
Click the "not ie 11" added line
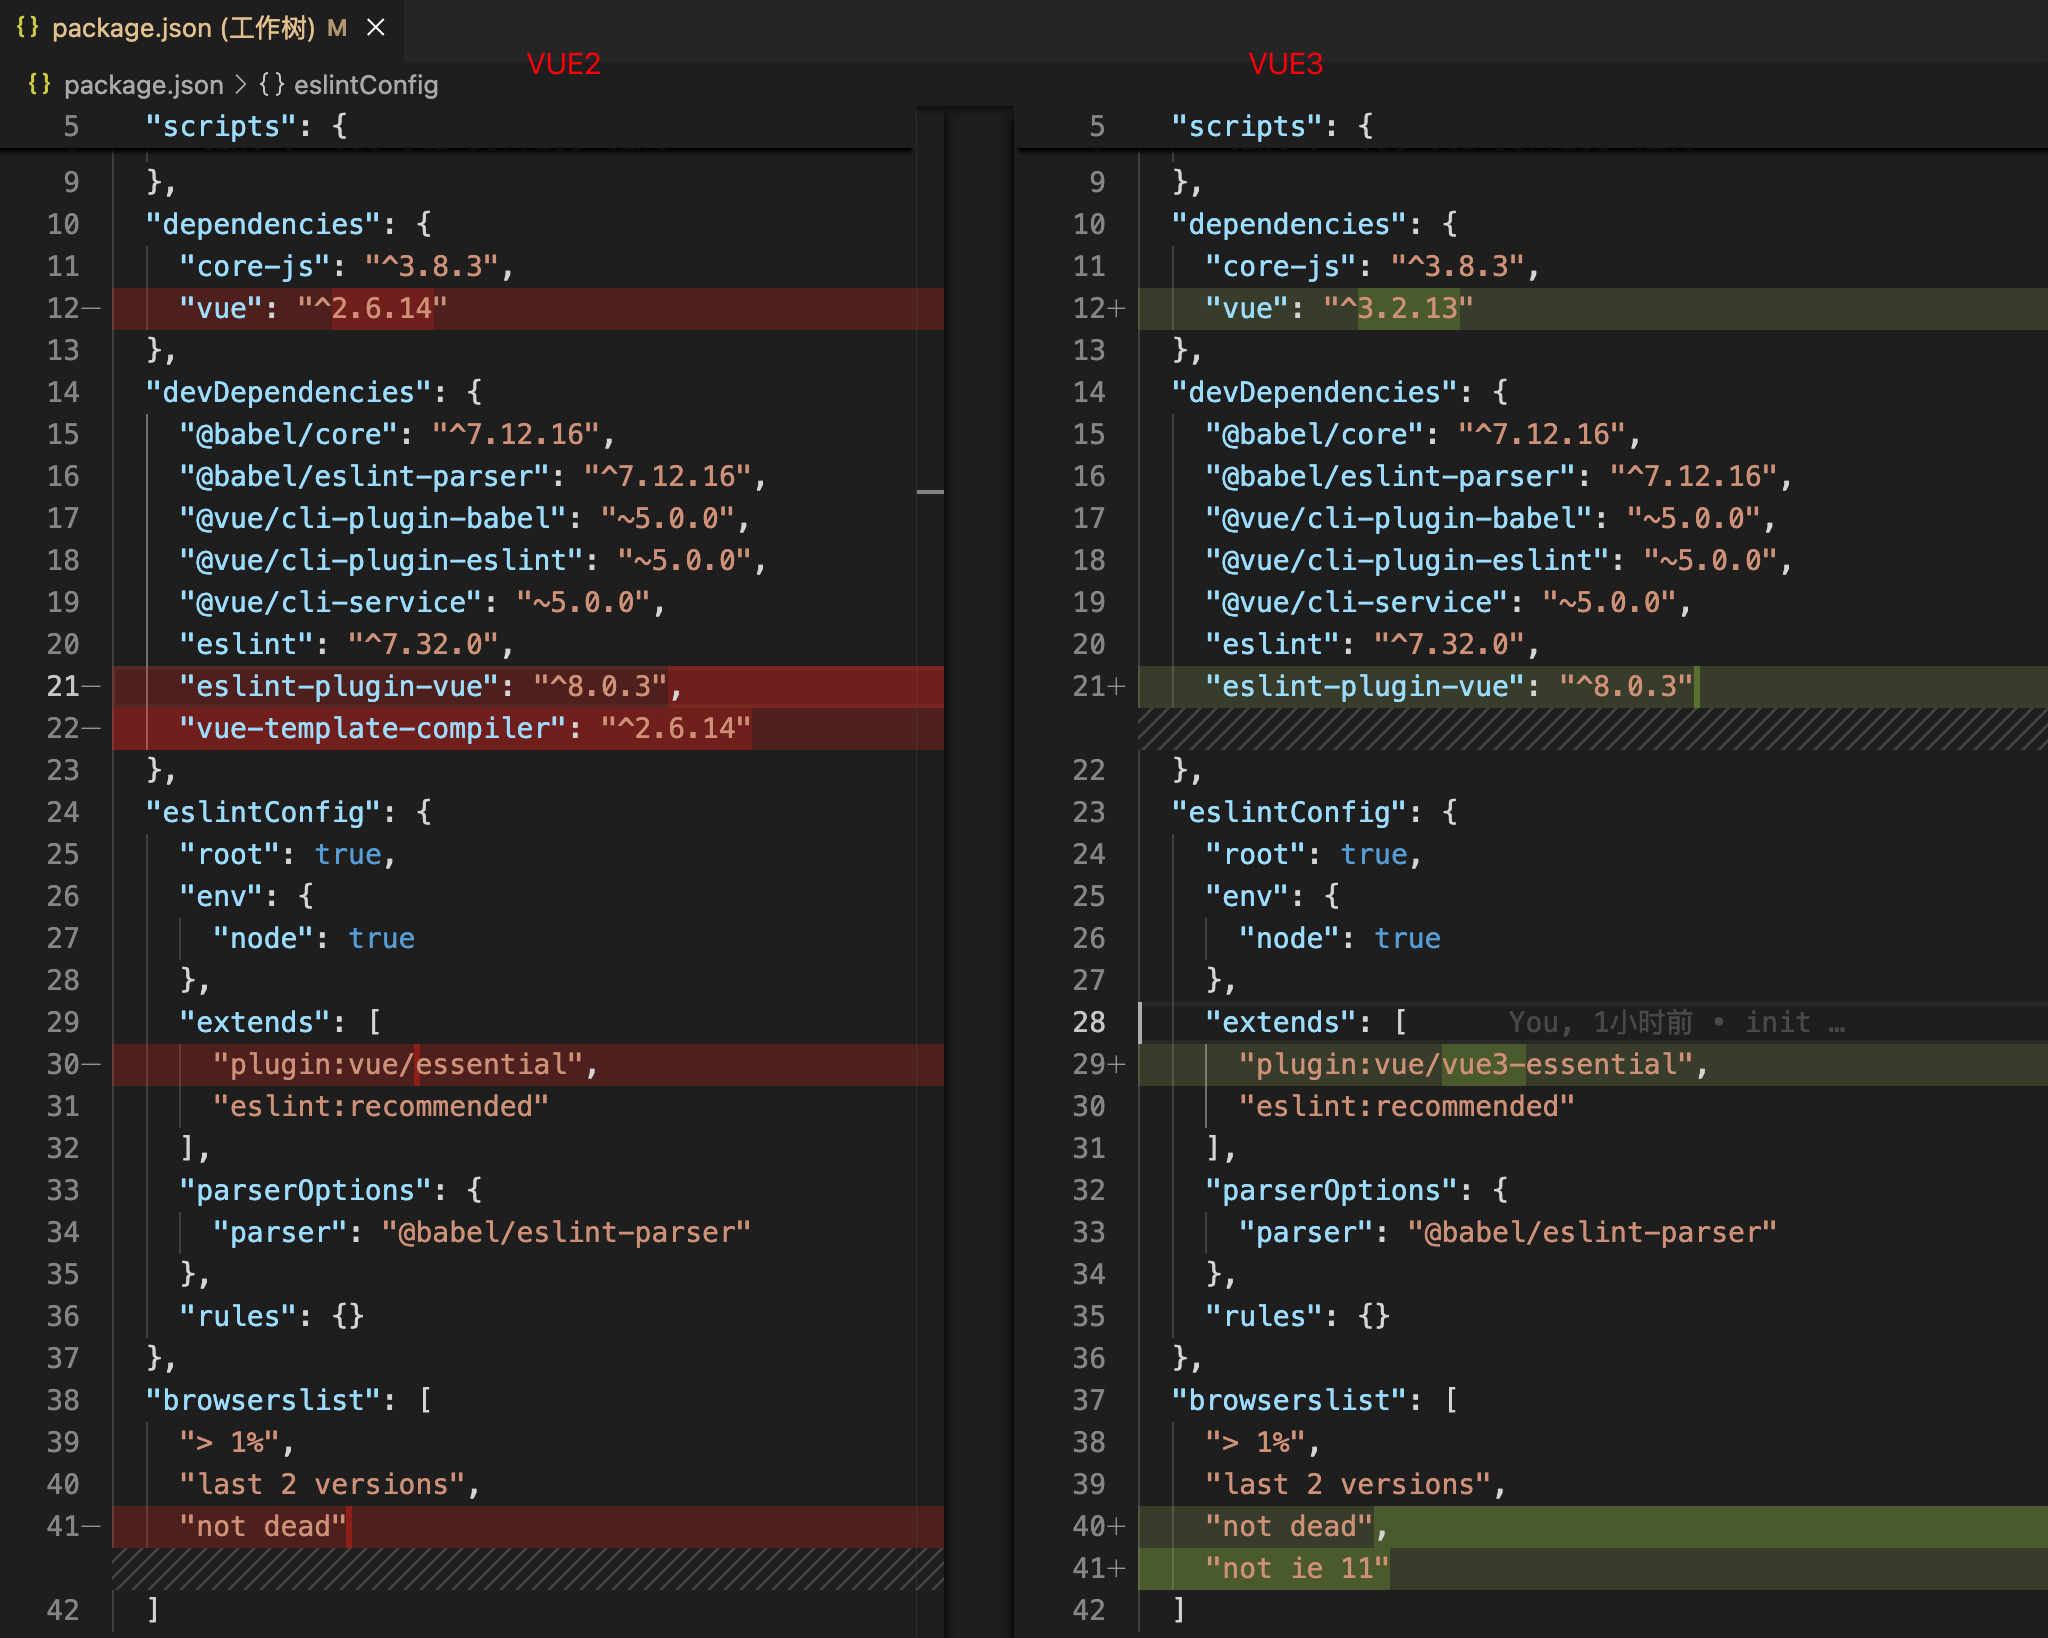[x=1592, y=1568]
